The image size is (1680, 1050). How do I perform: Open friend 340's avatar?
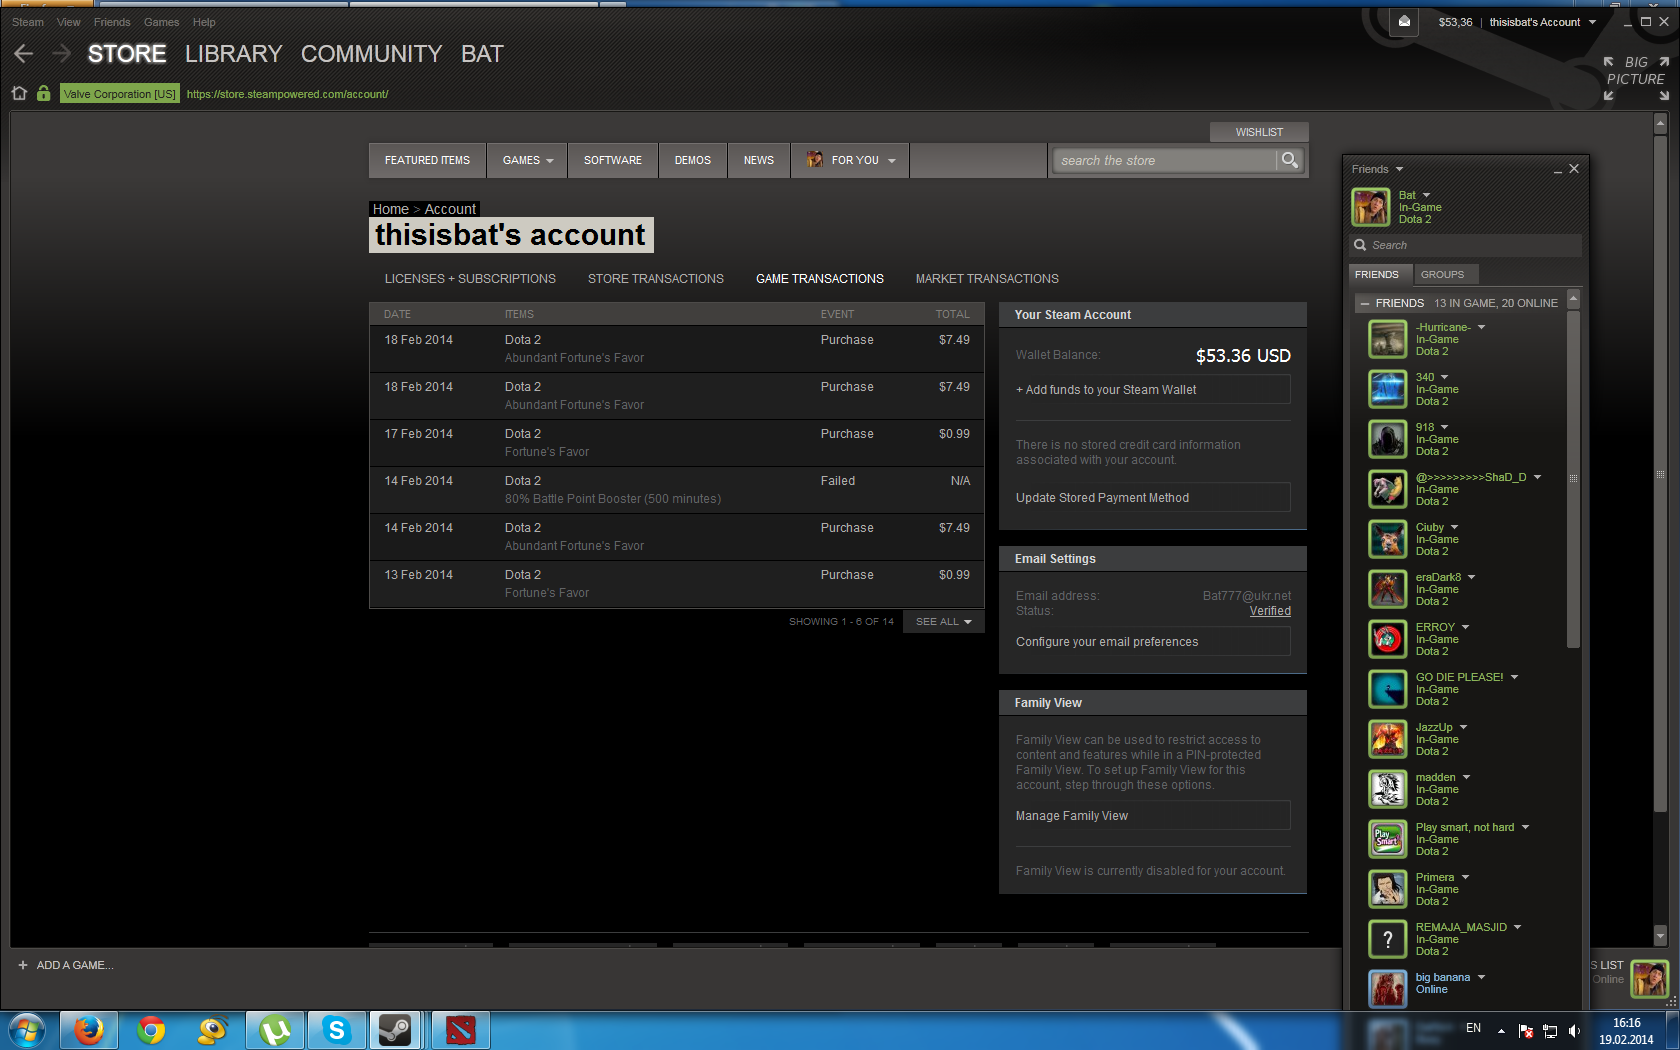pos(1387,389)
